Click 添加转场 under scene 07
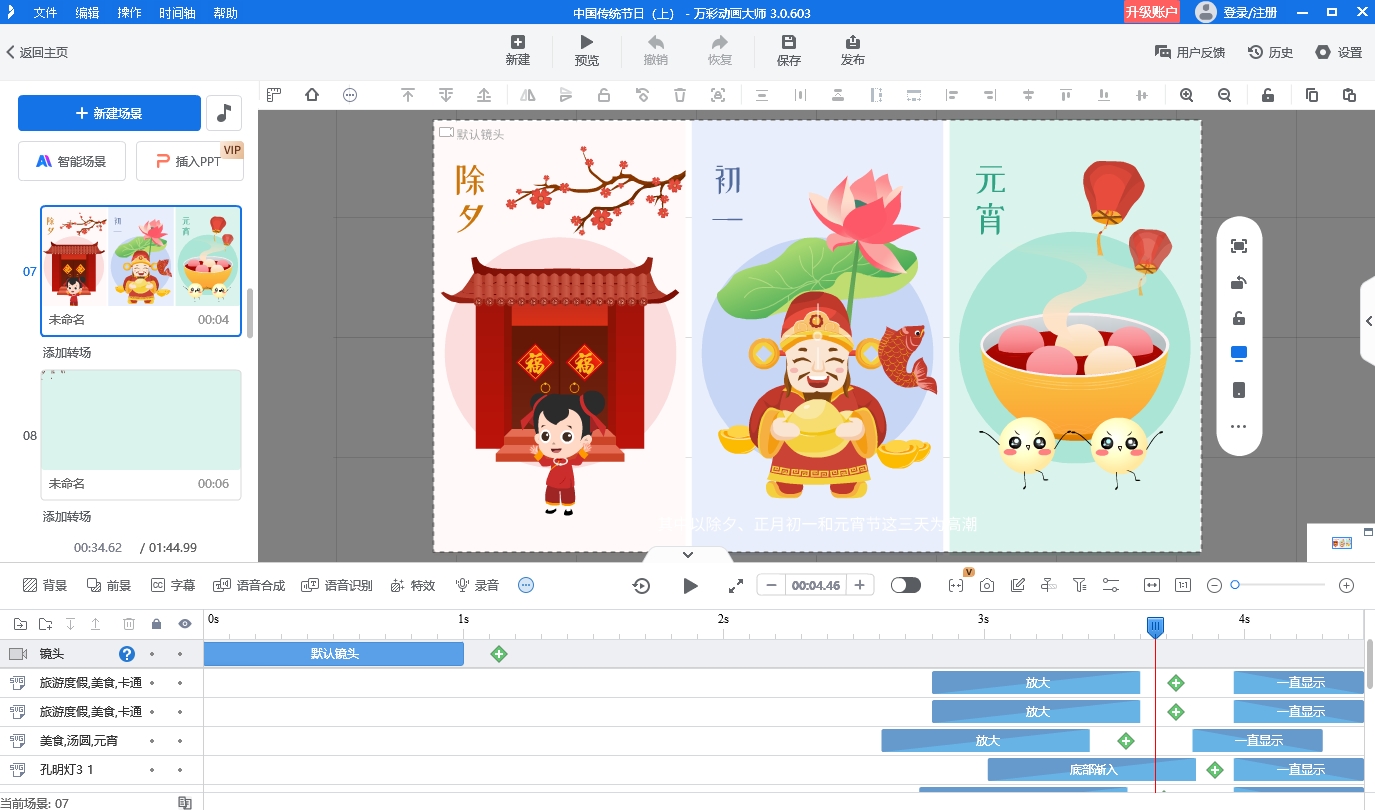Screen dimensions: 1375x810 coord(67,353)
